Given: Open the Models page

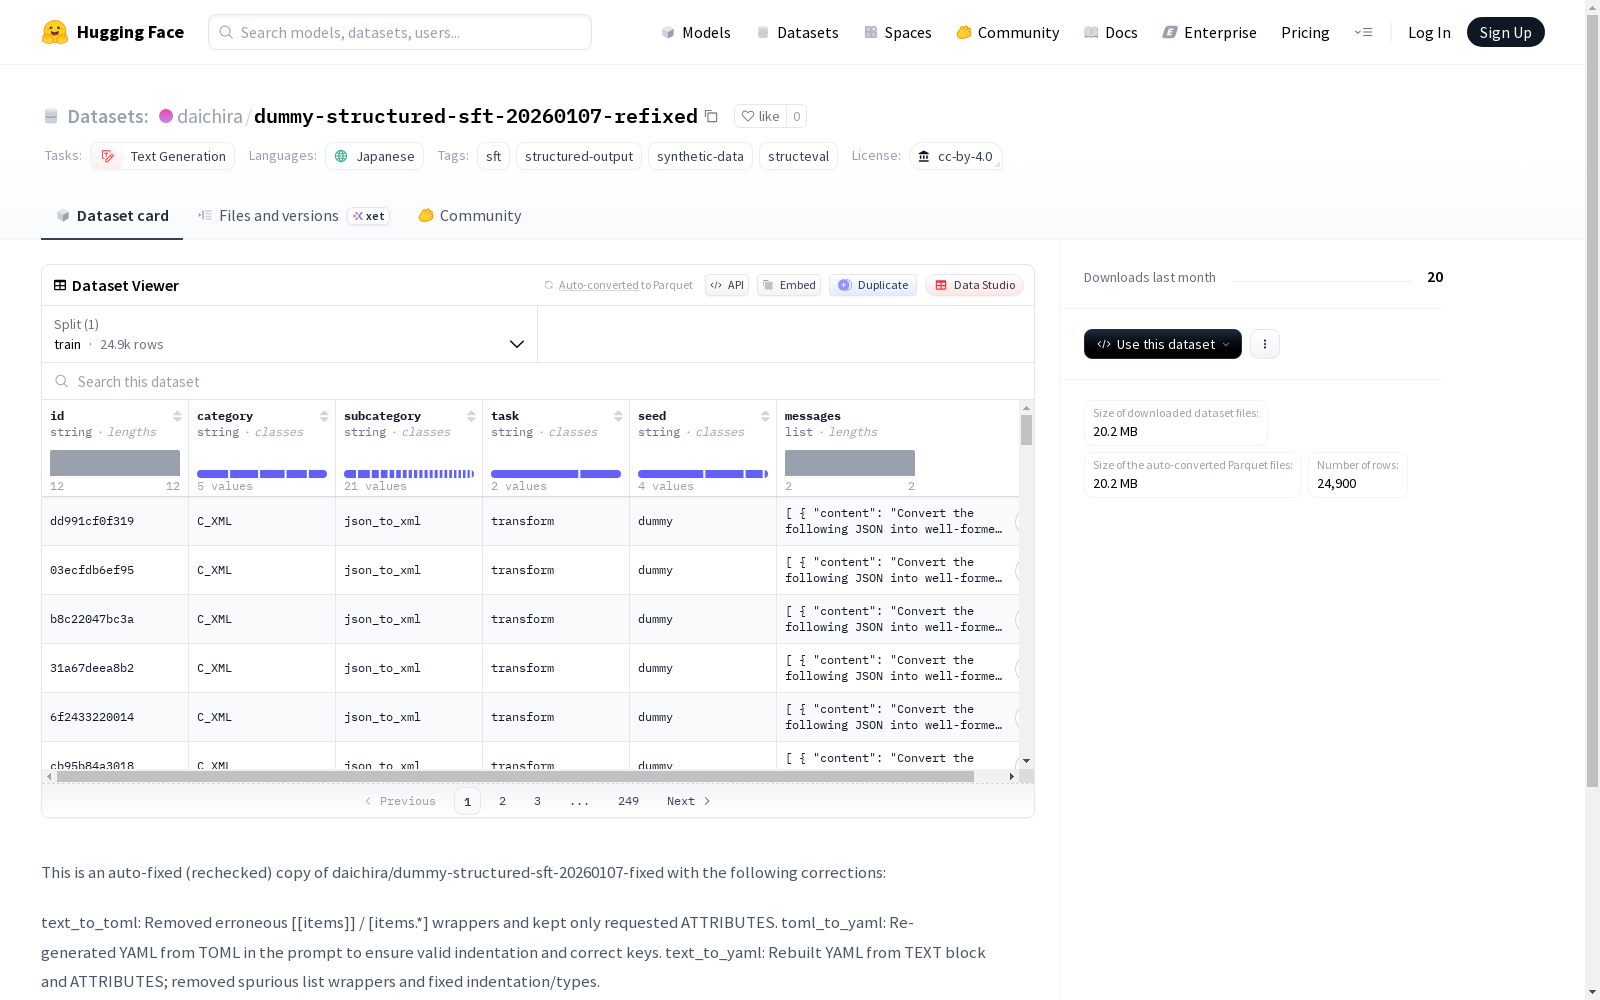Looking at the screenshot, I should coord(696,32).
